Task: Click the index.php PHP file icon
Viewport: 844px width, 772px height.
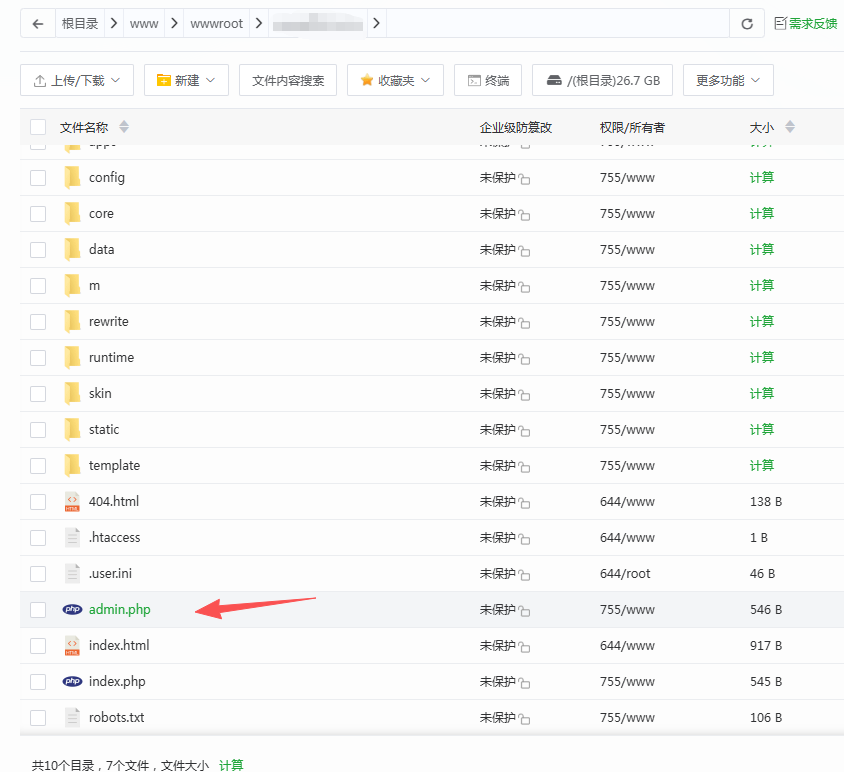Action: pos(72,682)
